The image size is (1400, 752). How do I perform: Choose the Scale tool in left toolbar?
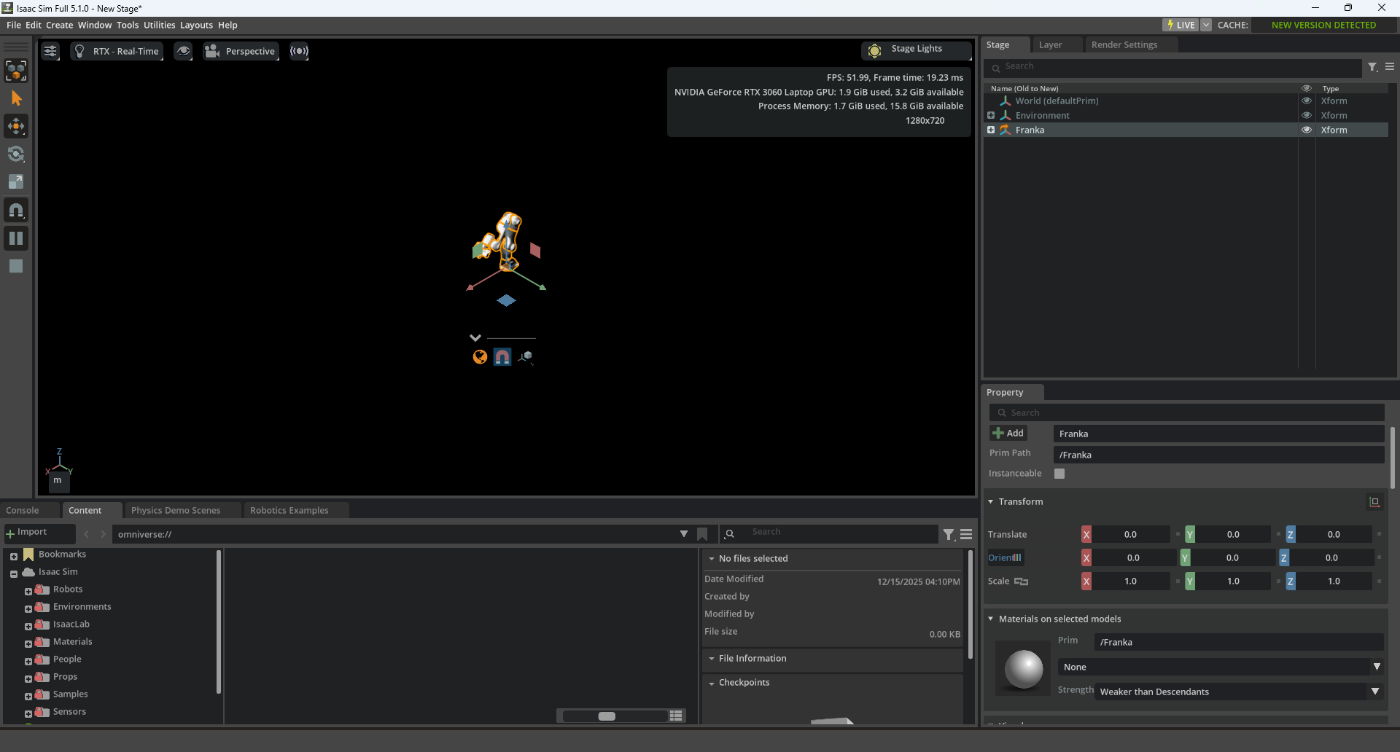pyautogui.click(x=16, y=182)
